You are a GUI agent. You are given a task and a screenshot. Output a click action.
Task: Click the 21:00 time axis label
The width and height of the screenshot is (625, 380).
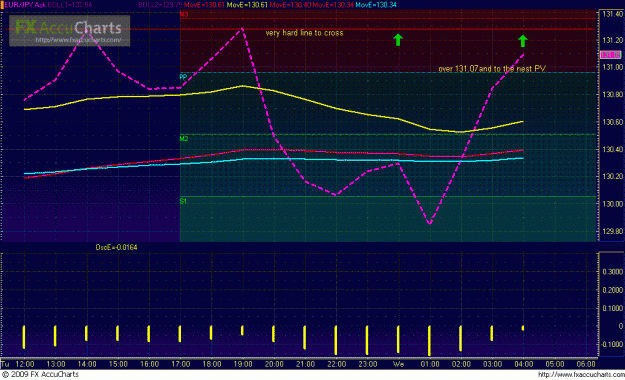coord(305,364)
